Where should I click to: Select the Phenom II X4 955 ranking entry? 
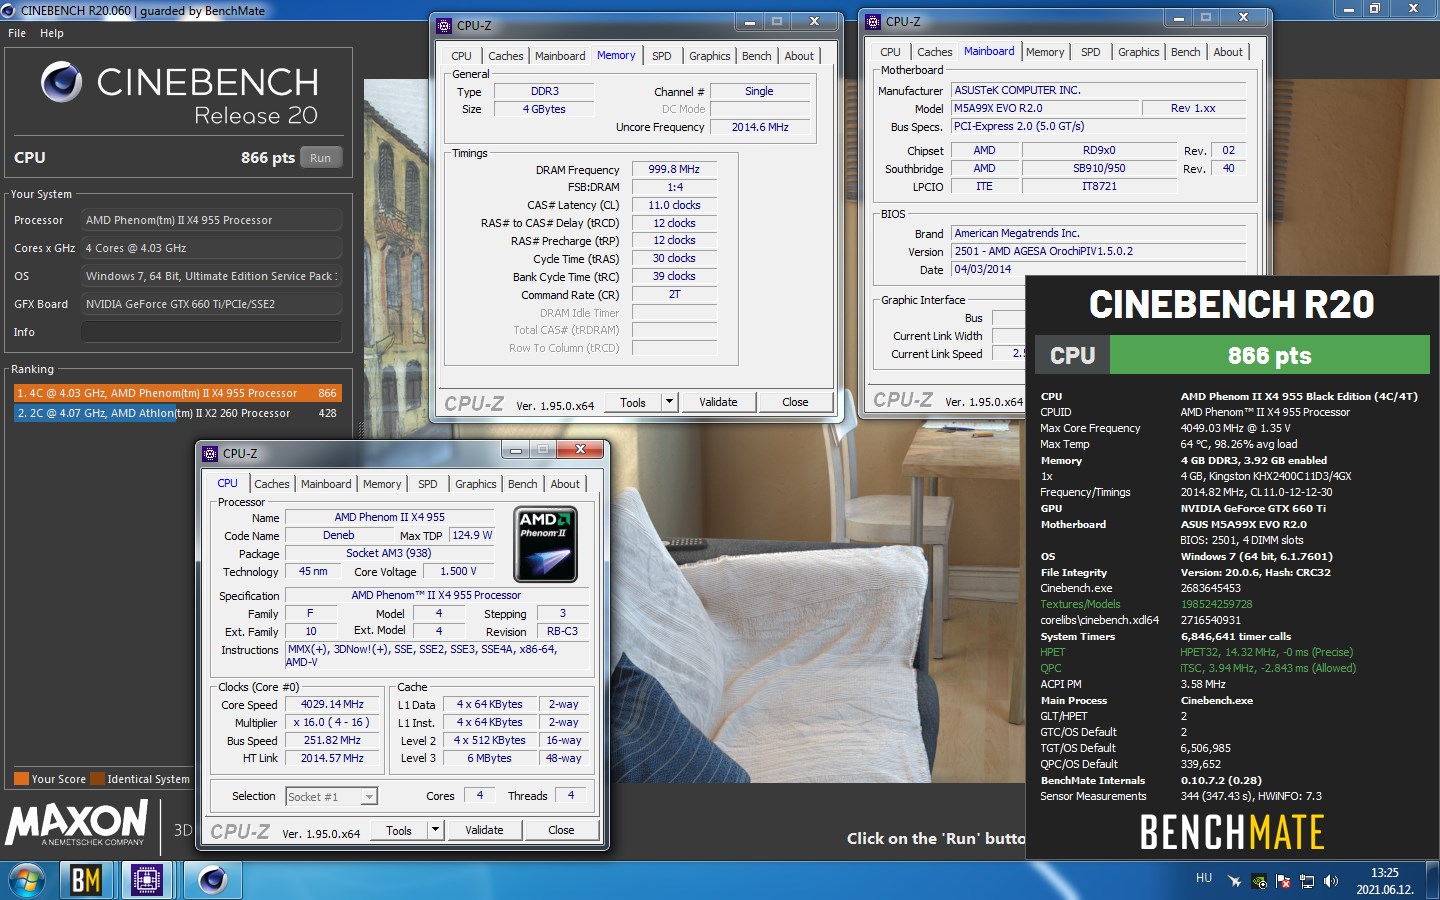click(177, 393)
